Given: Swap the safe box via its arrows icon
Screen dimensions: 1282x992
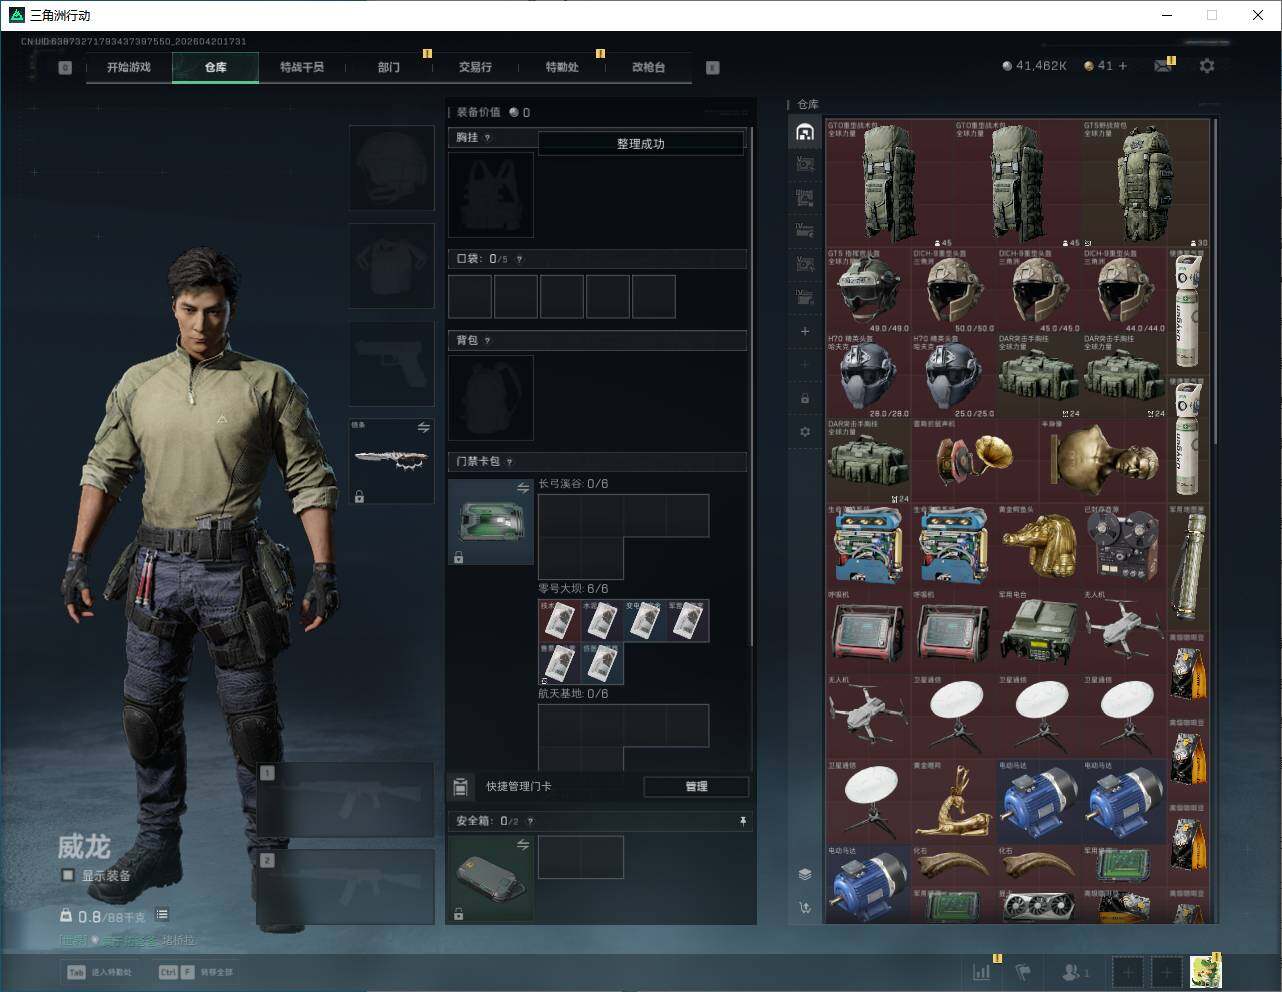Looking at the screenshot, I should coord(523,845).
